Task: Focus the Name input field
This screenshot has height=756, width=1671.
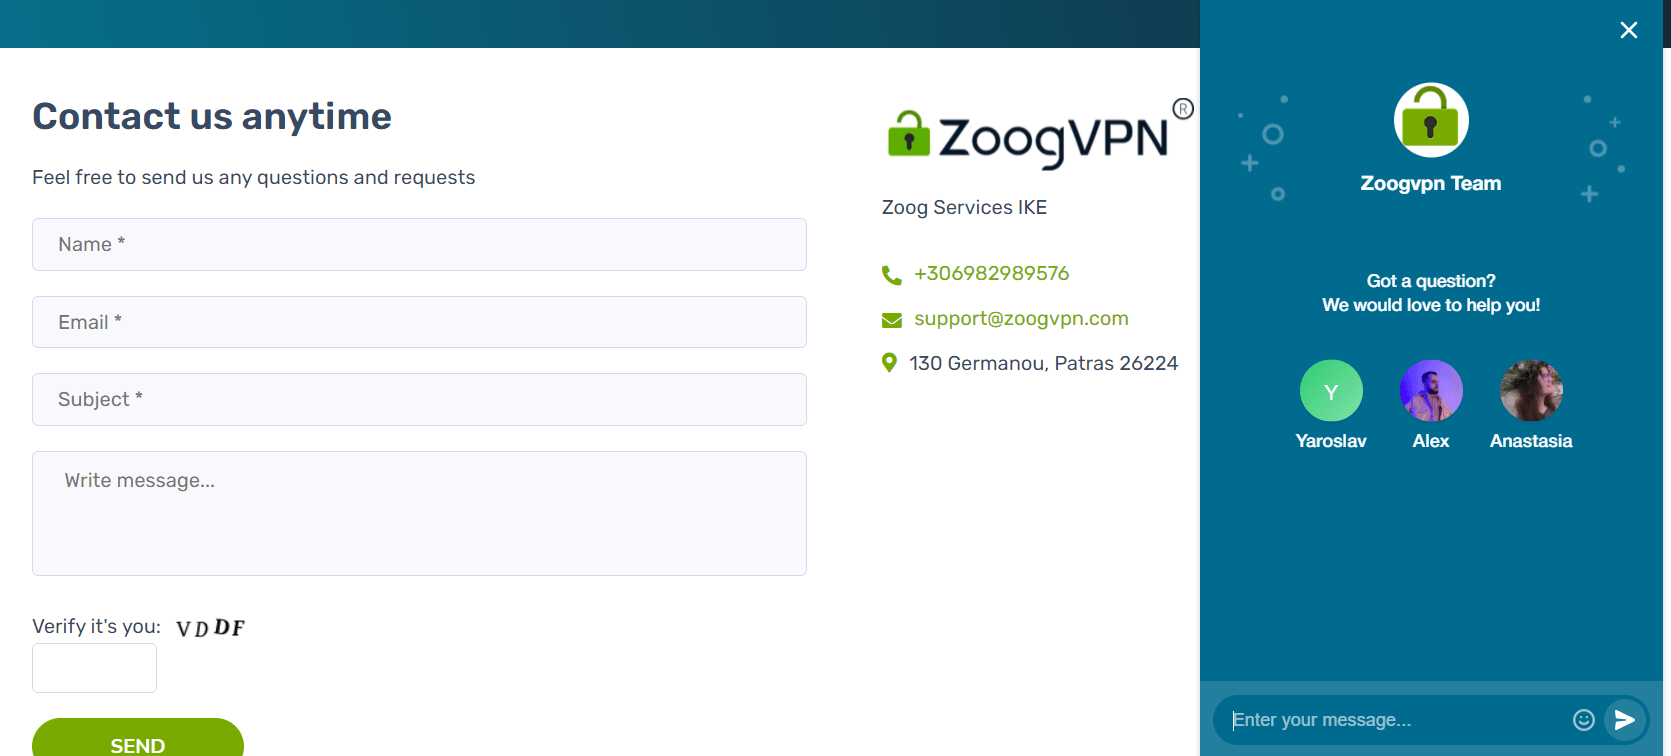Action: tap(419, 245)
